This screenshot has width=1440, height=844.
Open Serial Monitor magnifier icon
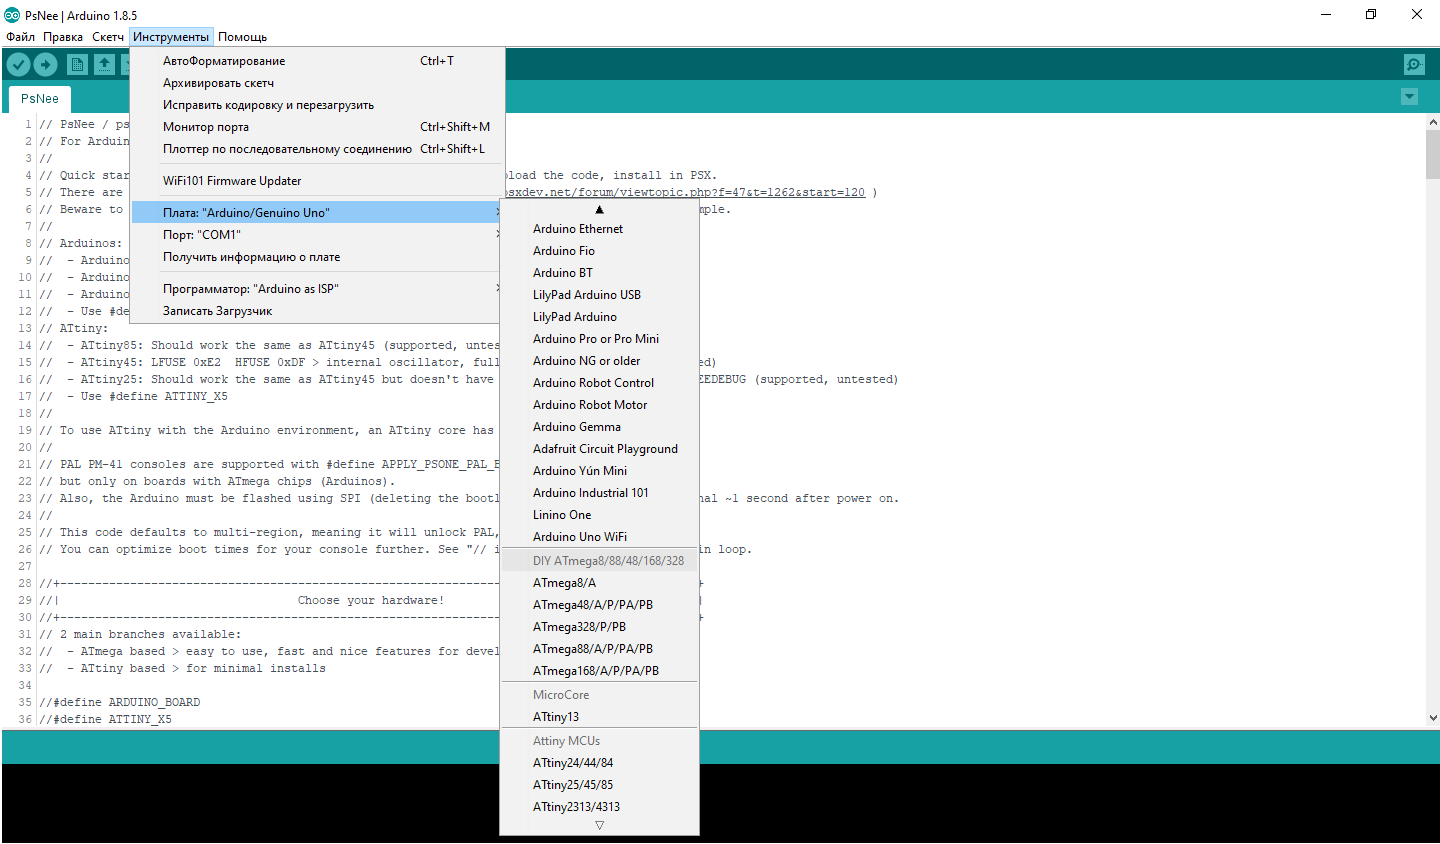(x=1414, y=65)
